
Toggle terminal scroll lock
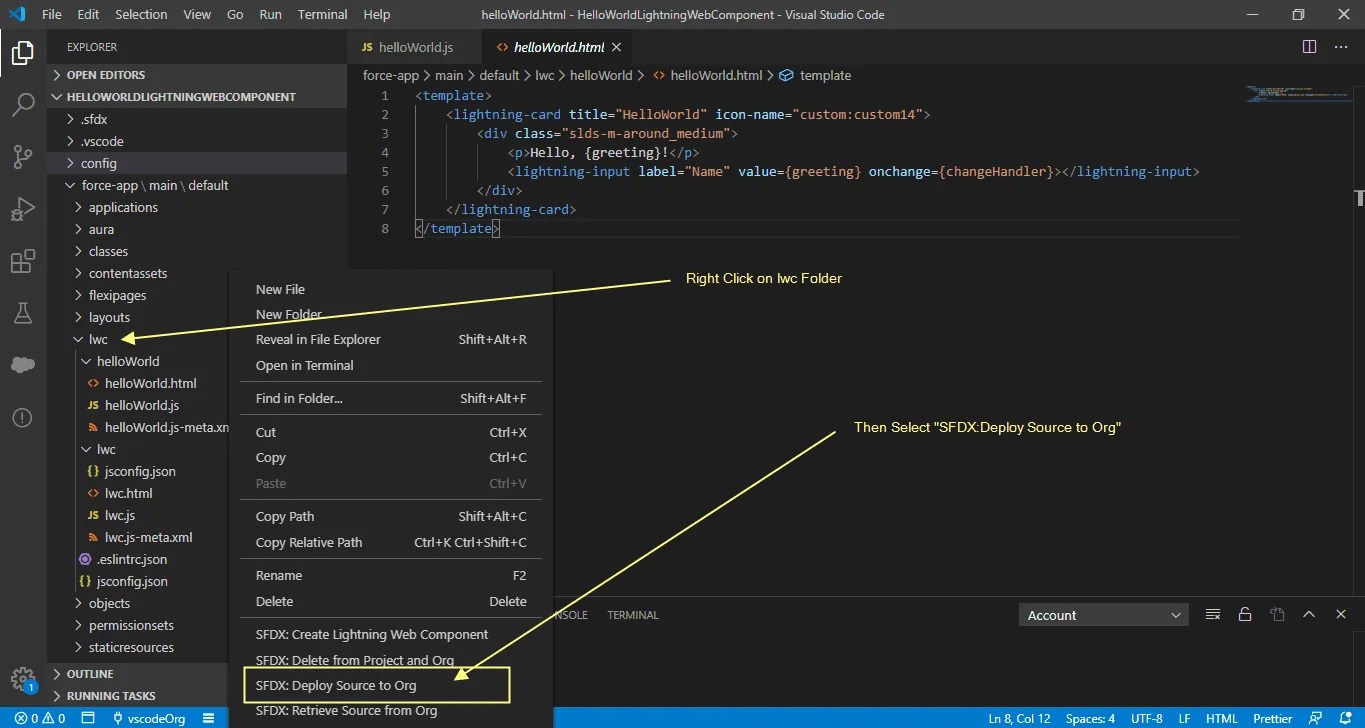tap(1245, 614)
